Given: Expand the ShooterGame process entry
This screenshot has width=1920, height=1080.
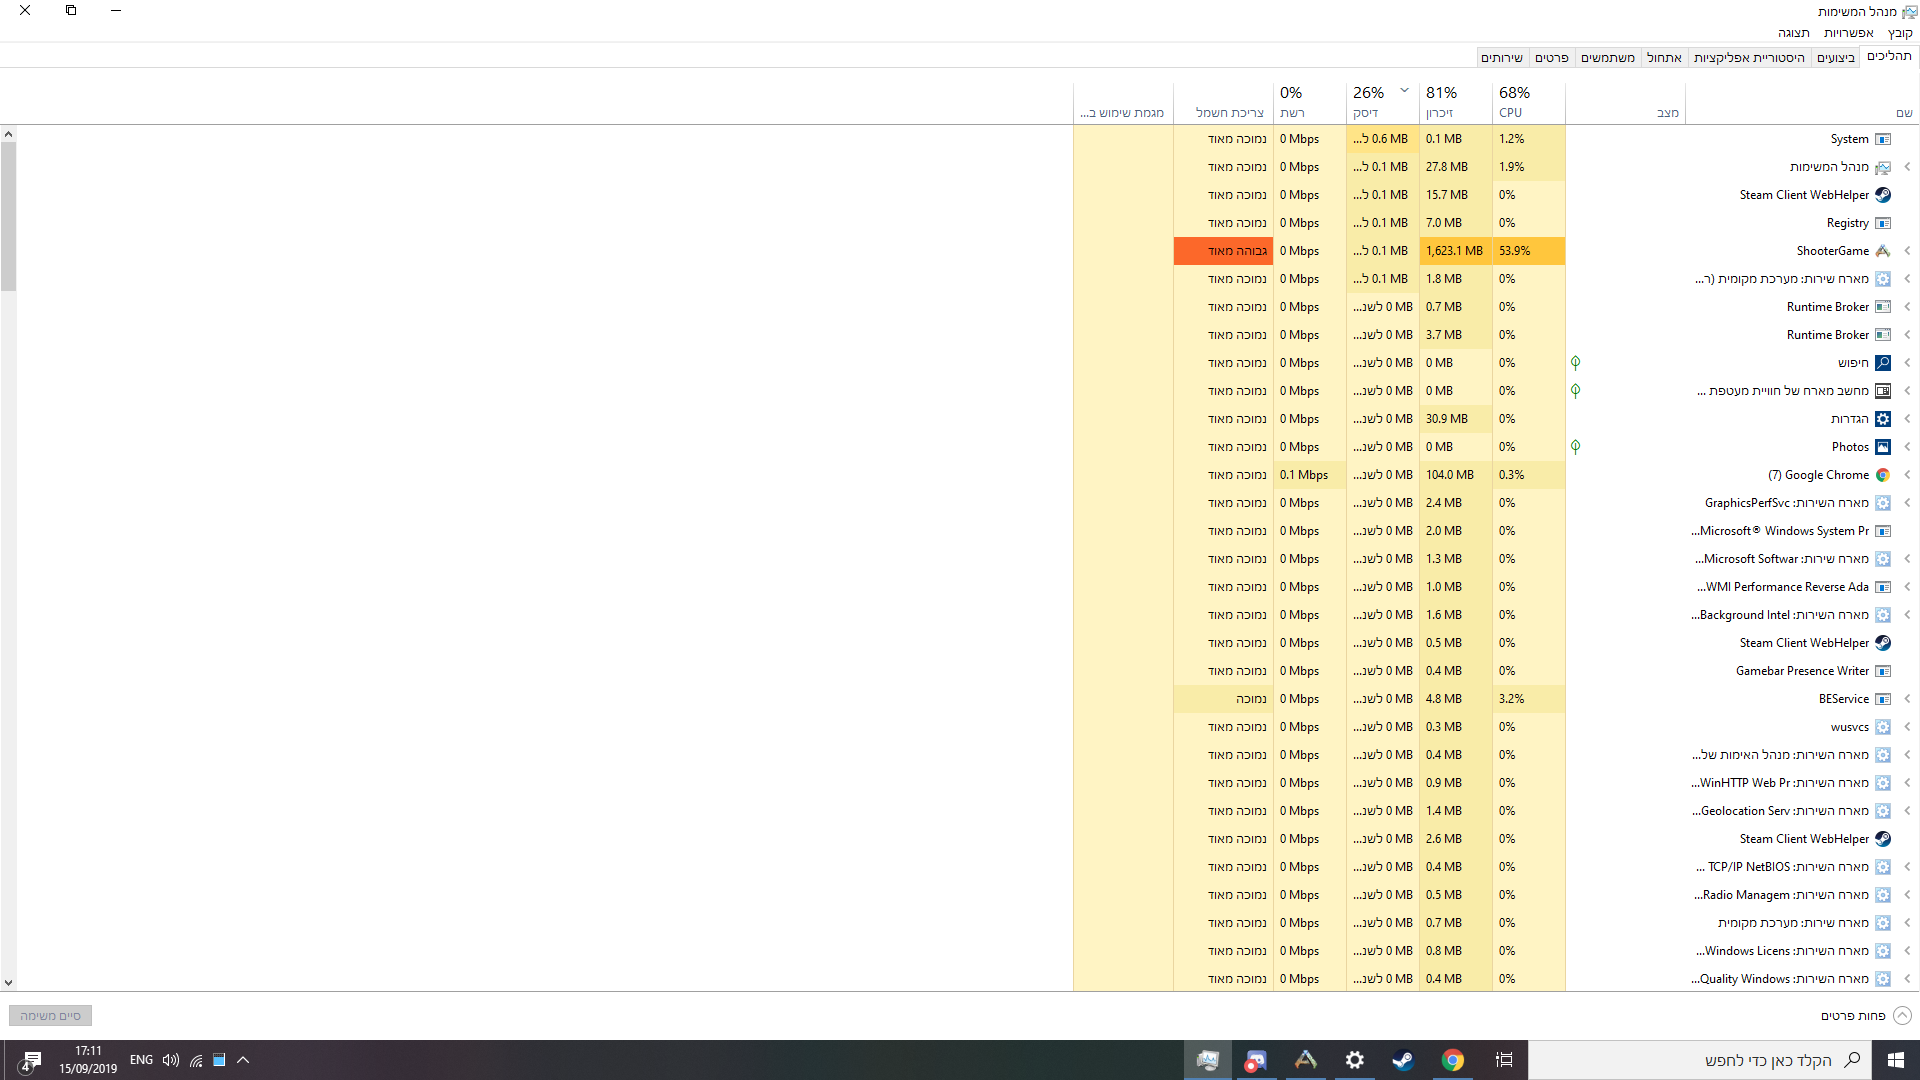Looking at the screenshot, I should (1907, 251).
